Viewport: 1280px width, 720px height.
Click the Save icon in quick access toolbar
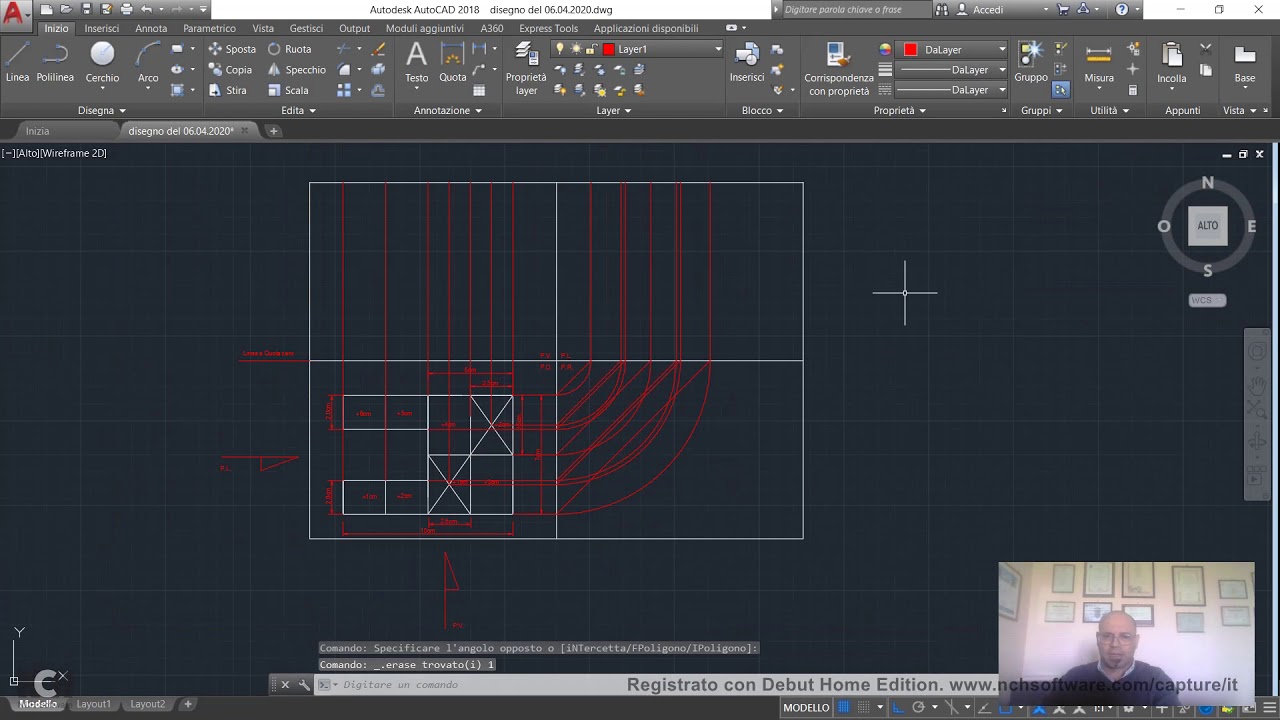(86, 9)
